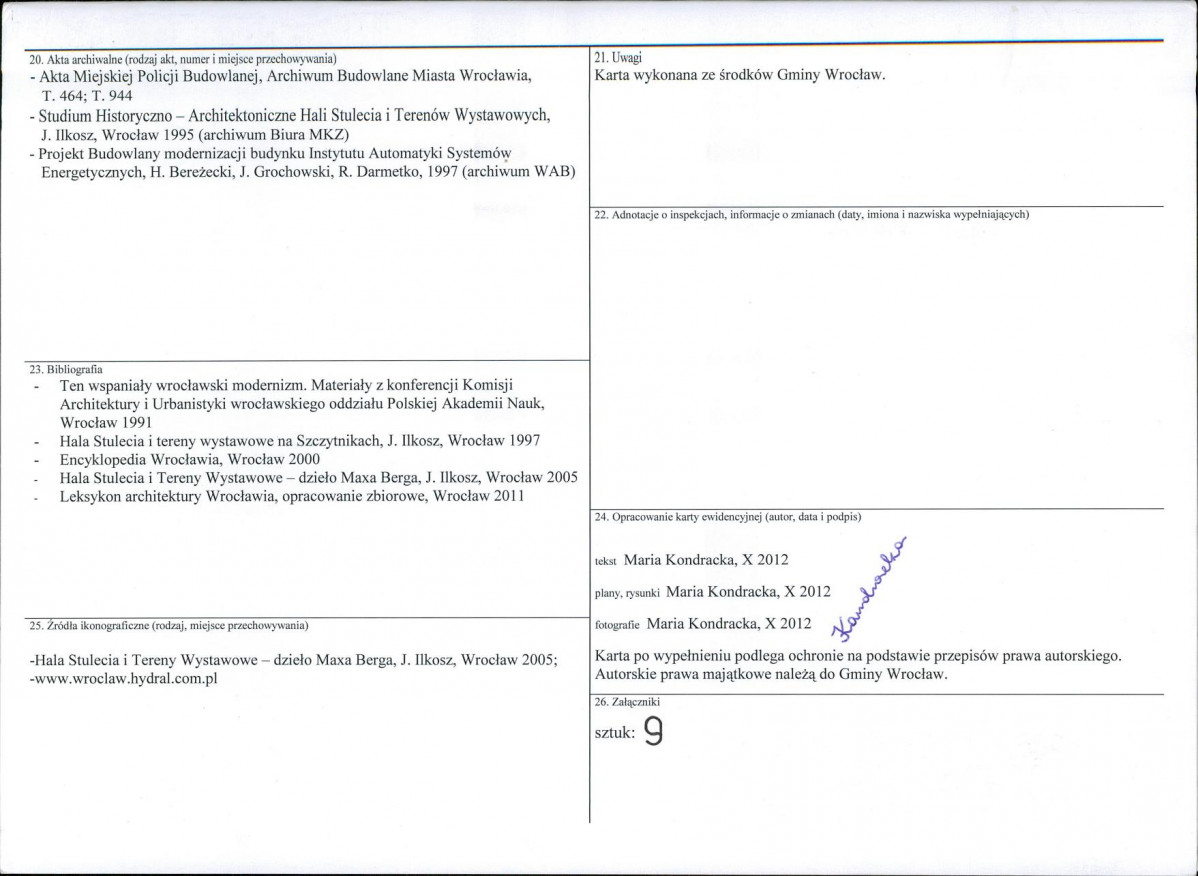Click the 'Akta Miejskiej Policji Budowlanej' entry
Viewport: 1198px width, 876px height.
[x=285, y=76]
